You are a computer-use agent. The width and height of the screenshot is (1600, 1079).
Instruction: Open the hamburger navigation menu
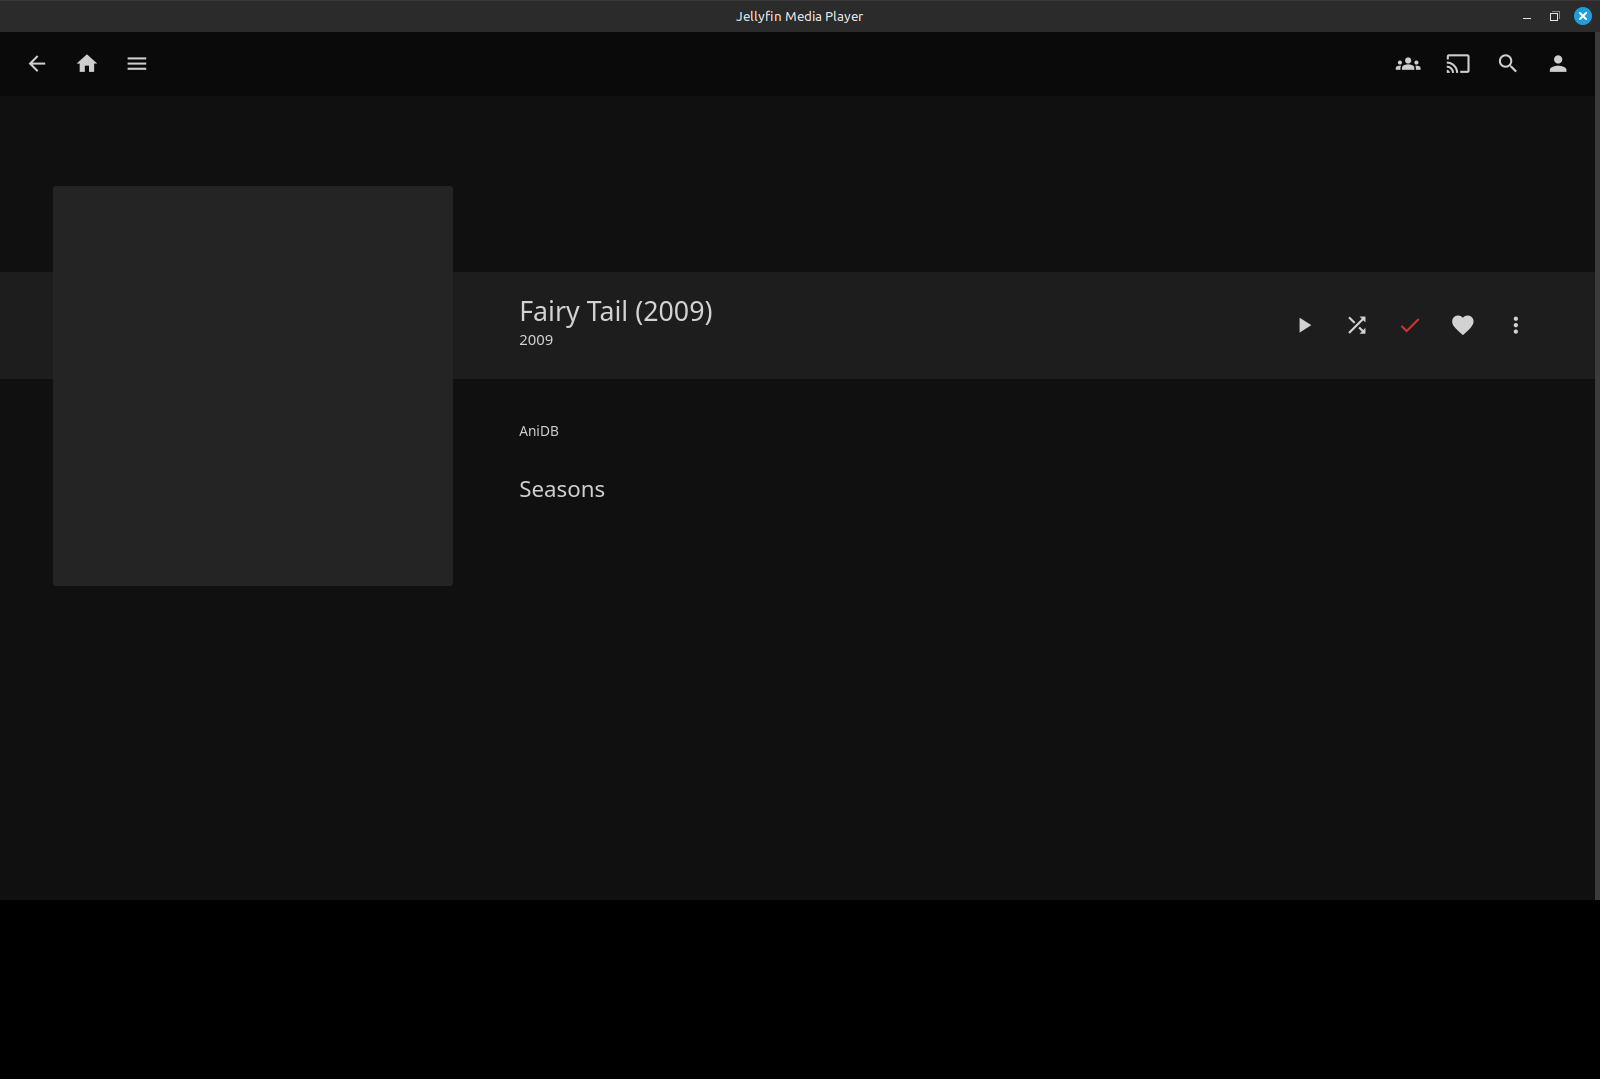[137, 64]
